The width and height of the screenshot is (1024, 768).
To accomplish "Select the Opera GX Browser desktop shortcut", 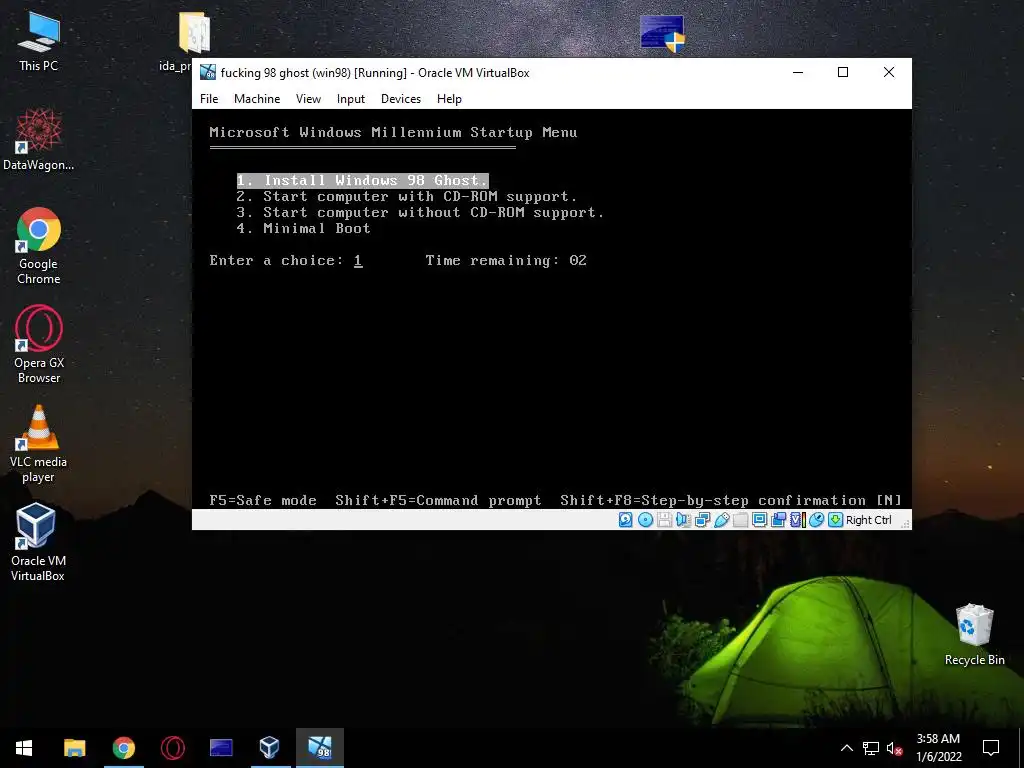I will coord(39,344).
